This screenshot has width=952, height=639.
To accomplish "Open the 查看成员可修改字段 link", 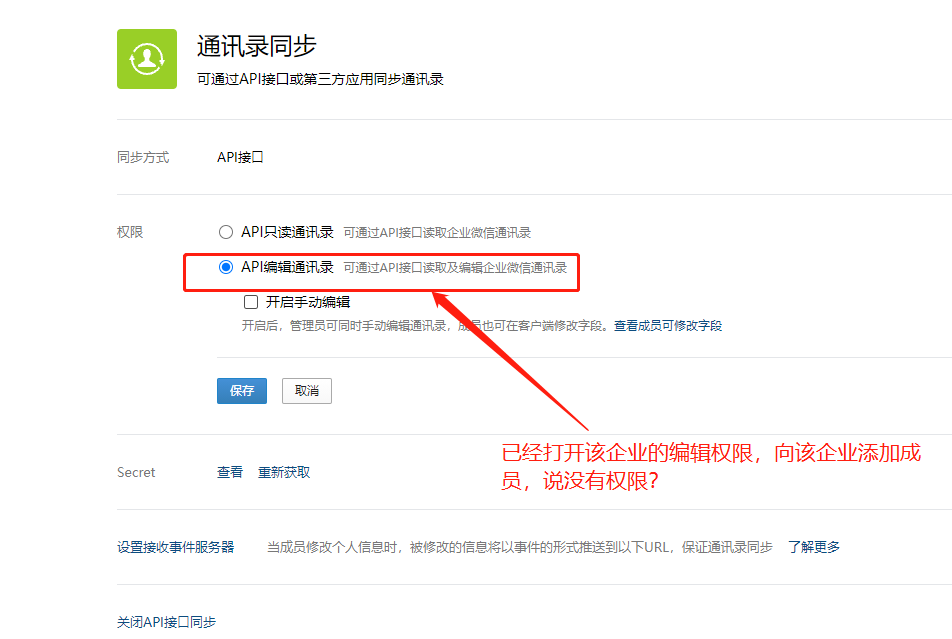I will pyautogui.click(x=668, y=326).
